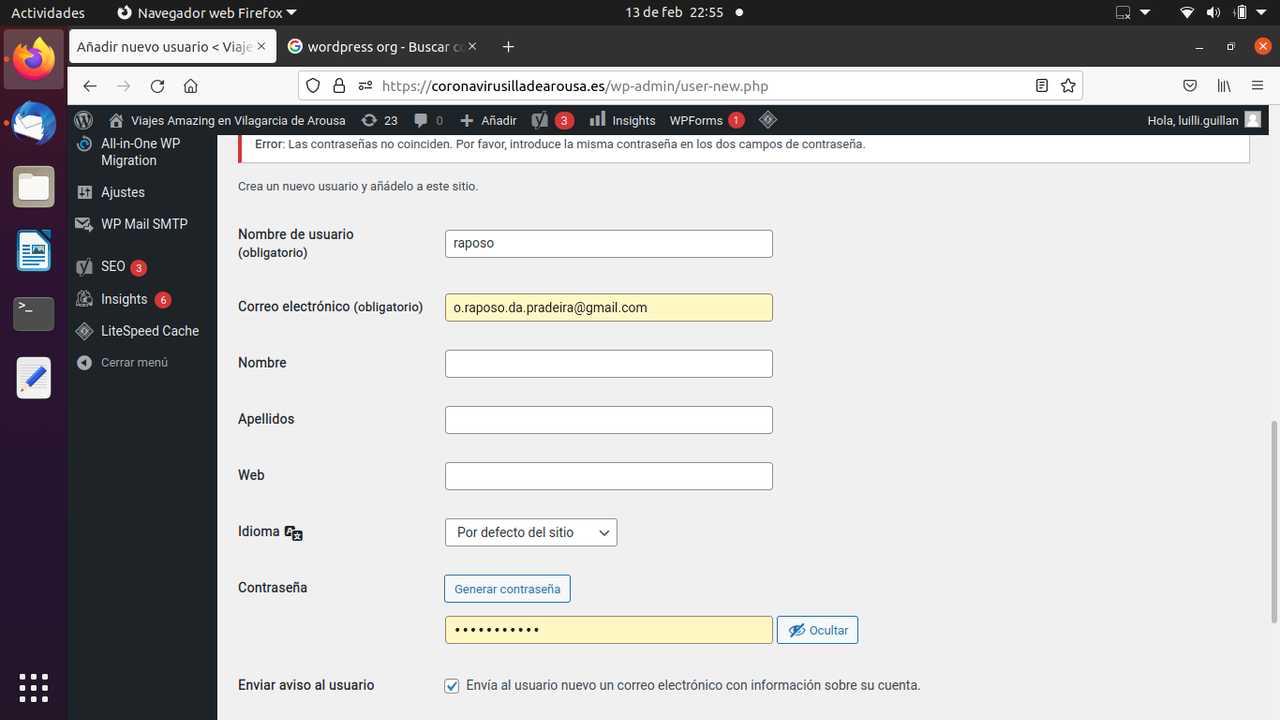Open the Idioma dropdown Por defecto del sitio
1280x720 pixels.
[x=531, y=532]
